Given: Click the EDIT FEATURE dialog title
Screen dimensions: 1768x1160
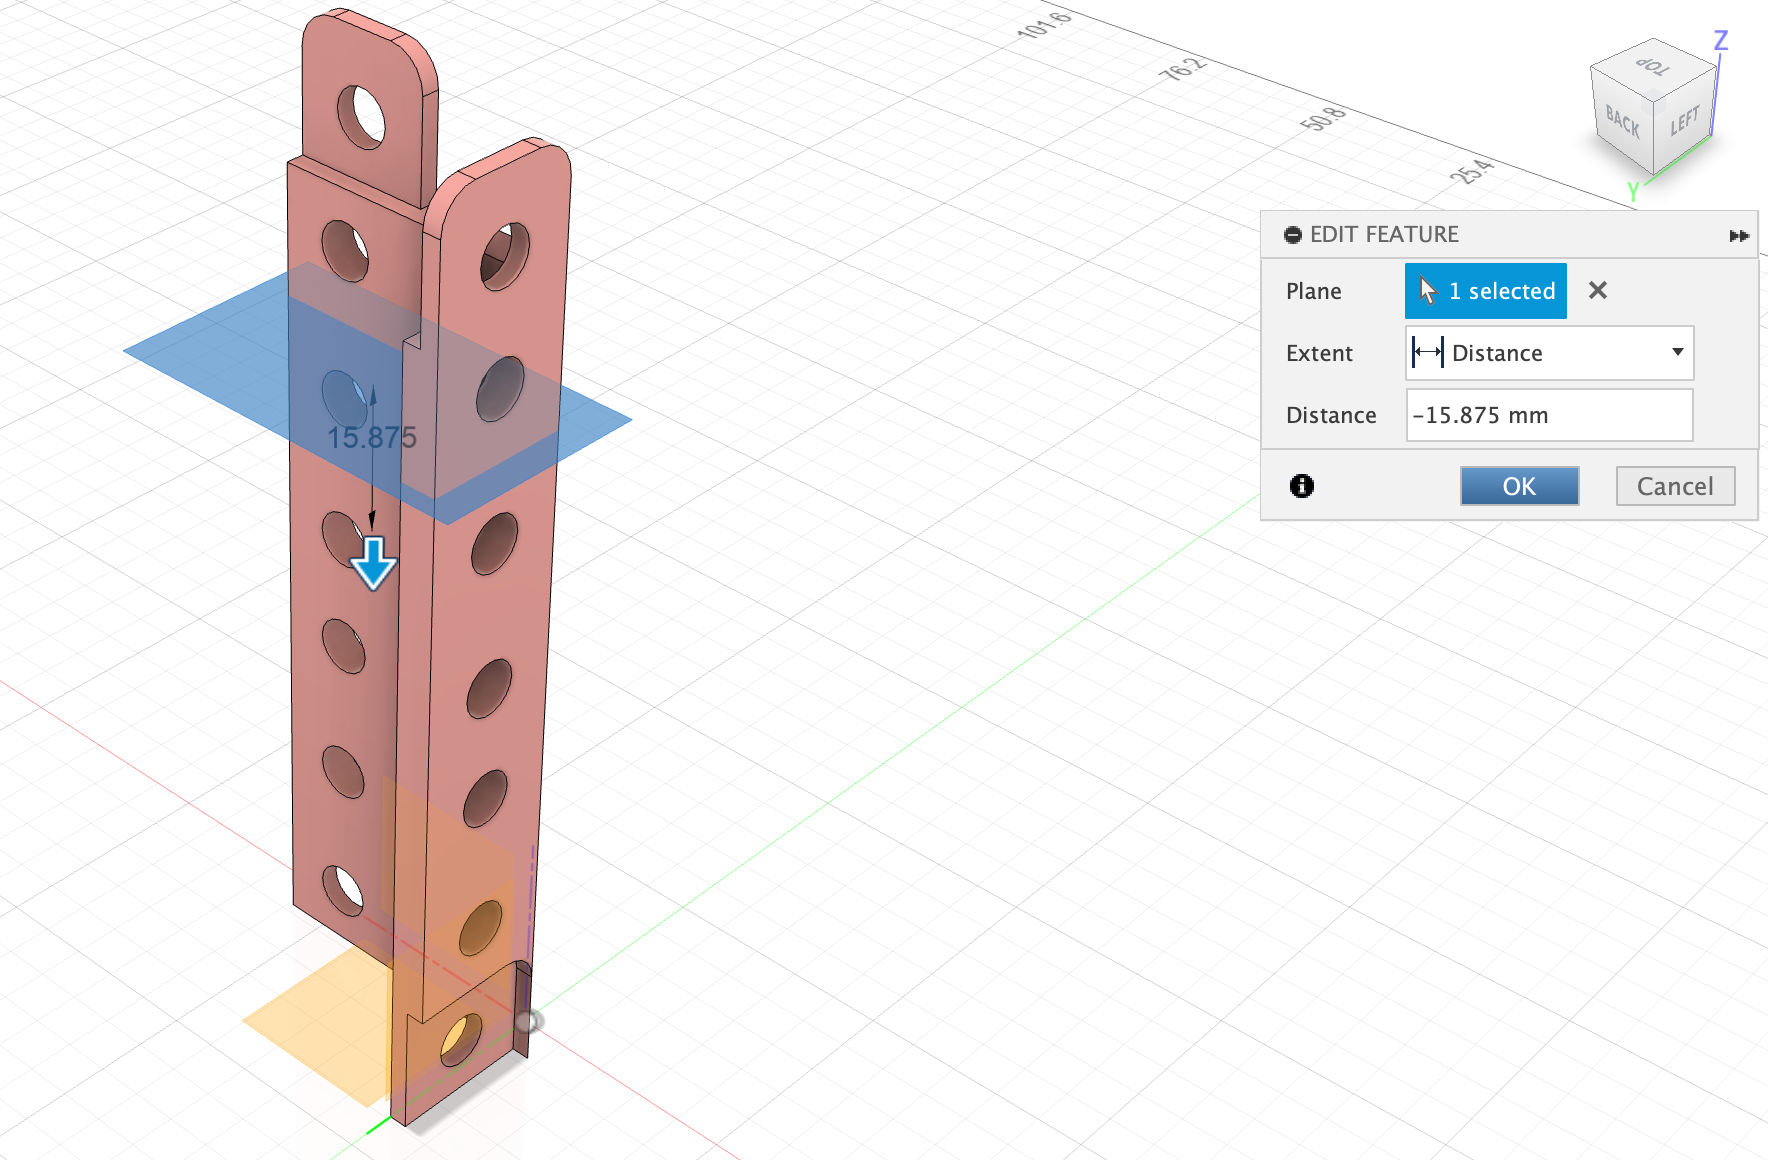Looking at the screenshot, I should click(x=1384, y=235).
